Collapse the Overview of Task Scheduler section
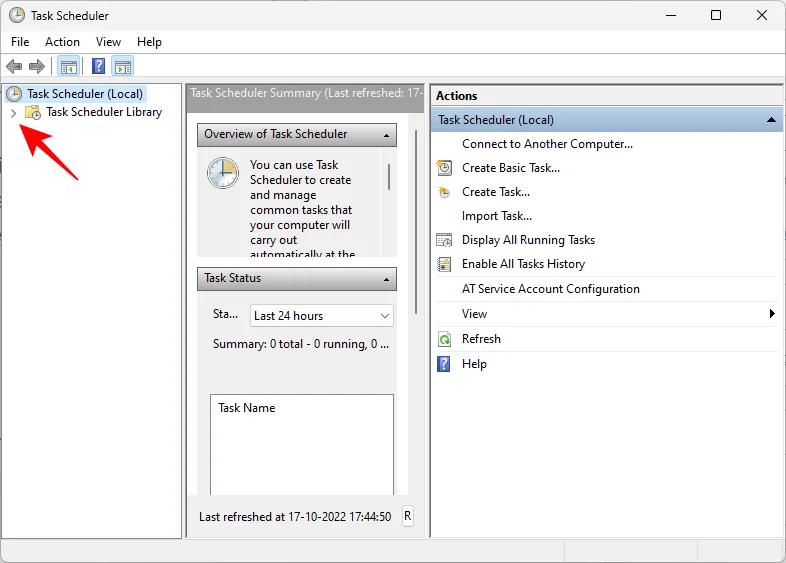 (384, 135)
